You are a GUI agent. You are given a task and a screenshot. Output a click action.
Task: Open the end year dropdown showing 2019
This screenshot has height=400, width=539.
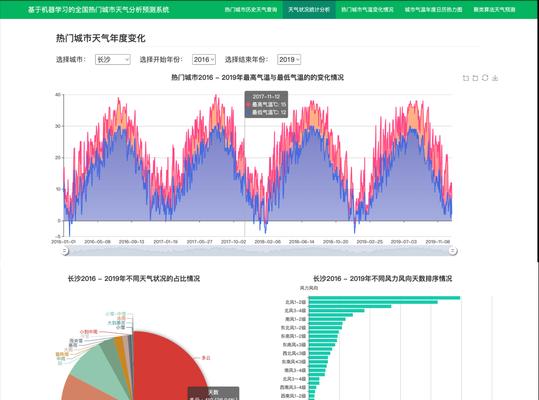tap(289, 59)
